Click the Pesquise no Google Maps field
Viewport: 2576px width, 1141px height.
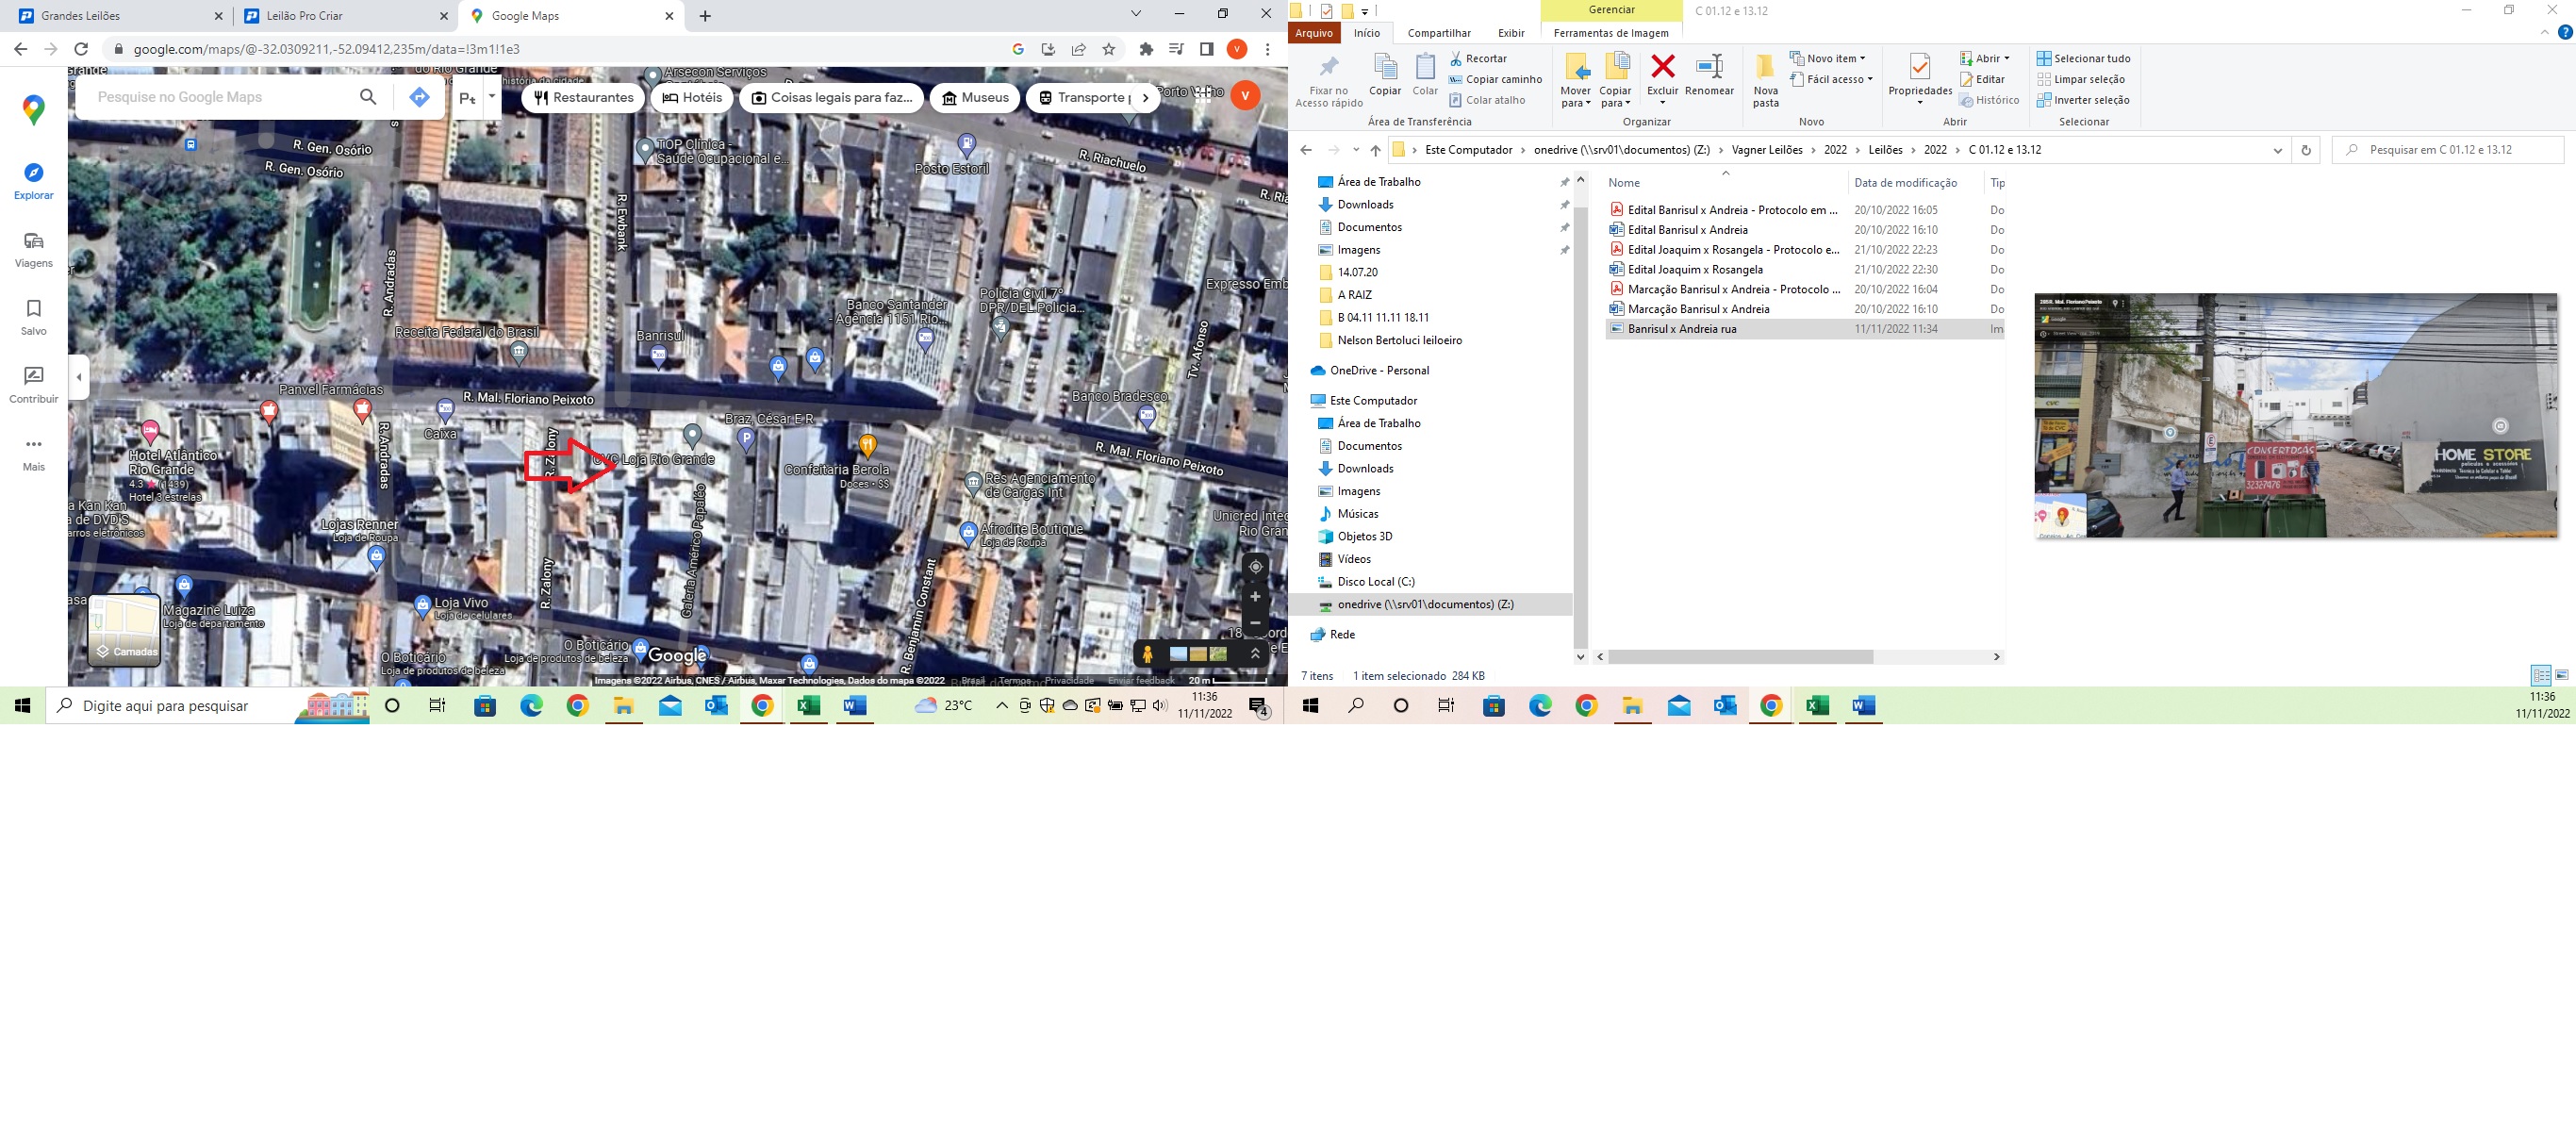220,97
